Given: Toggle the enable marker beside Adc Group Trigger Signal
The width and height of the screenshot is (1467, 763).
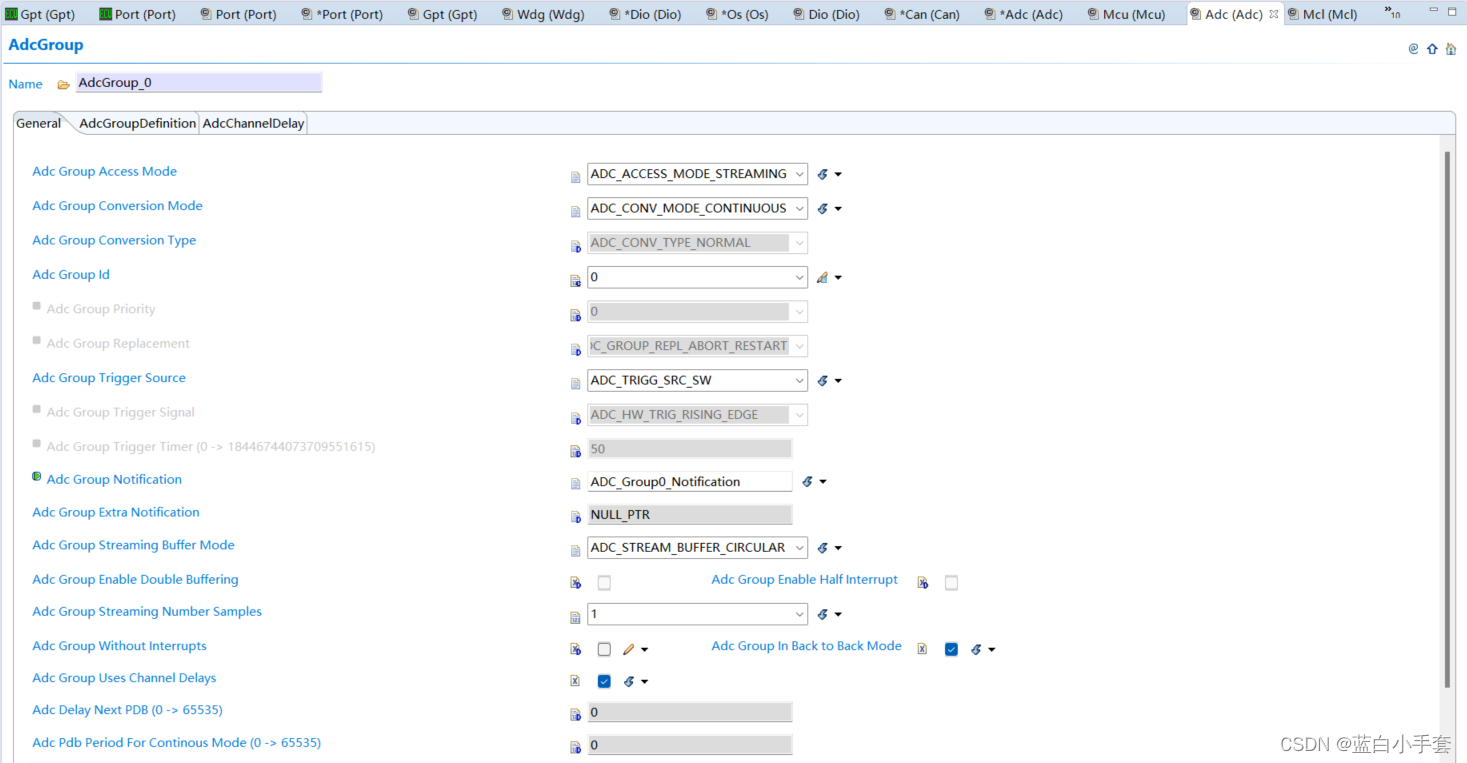Looking at the screenshot, I should coord(37,409).
